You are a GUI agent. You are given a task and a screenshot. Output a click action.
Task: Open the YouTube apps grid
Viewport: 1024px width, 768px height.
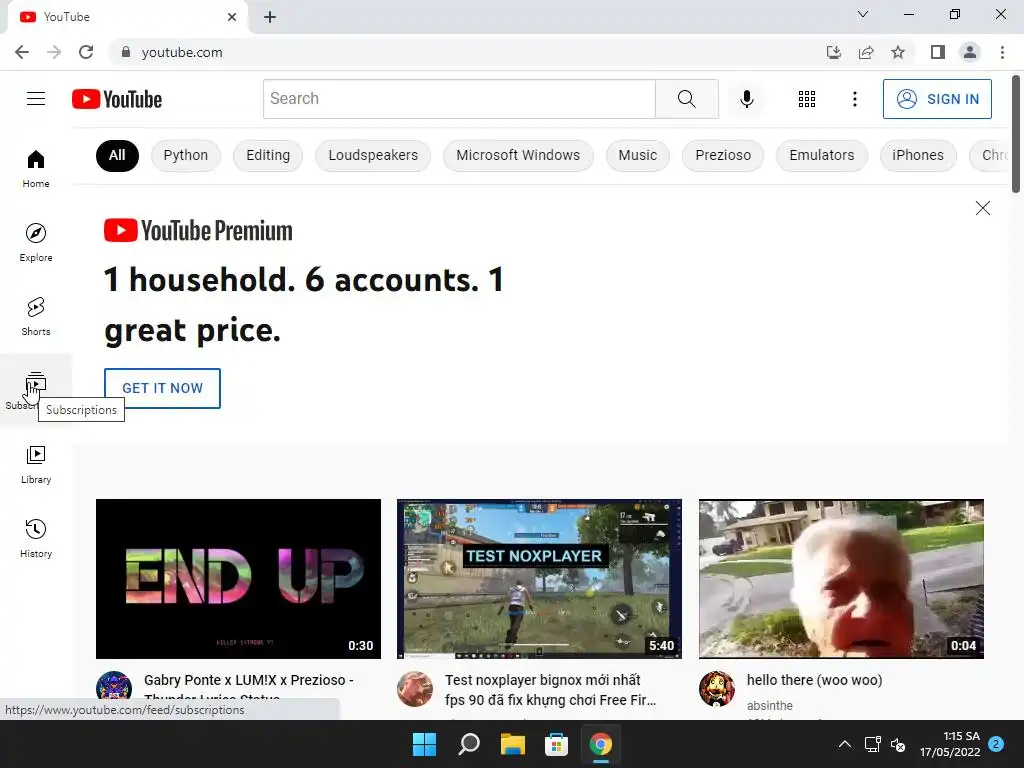click(x=807, y=99)
